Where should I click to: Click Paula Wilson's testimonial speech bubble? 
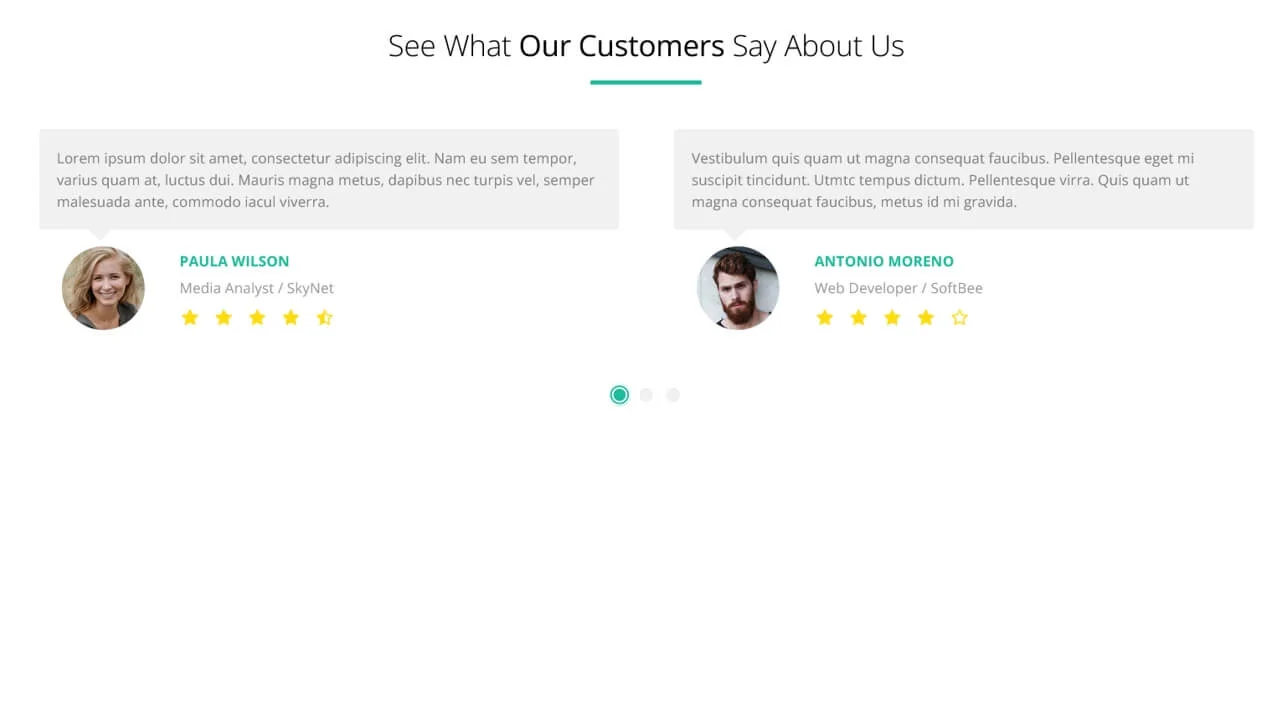329,179
